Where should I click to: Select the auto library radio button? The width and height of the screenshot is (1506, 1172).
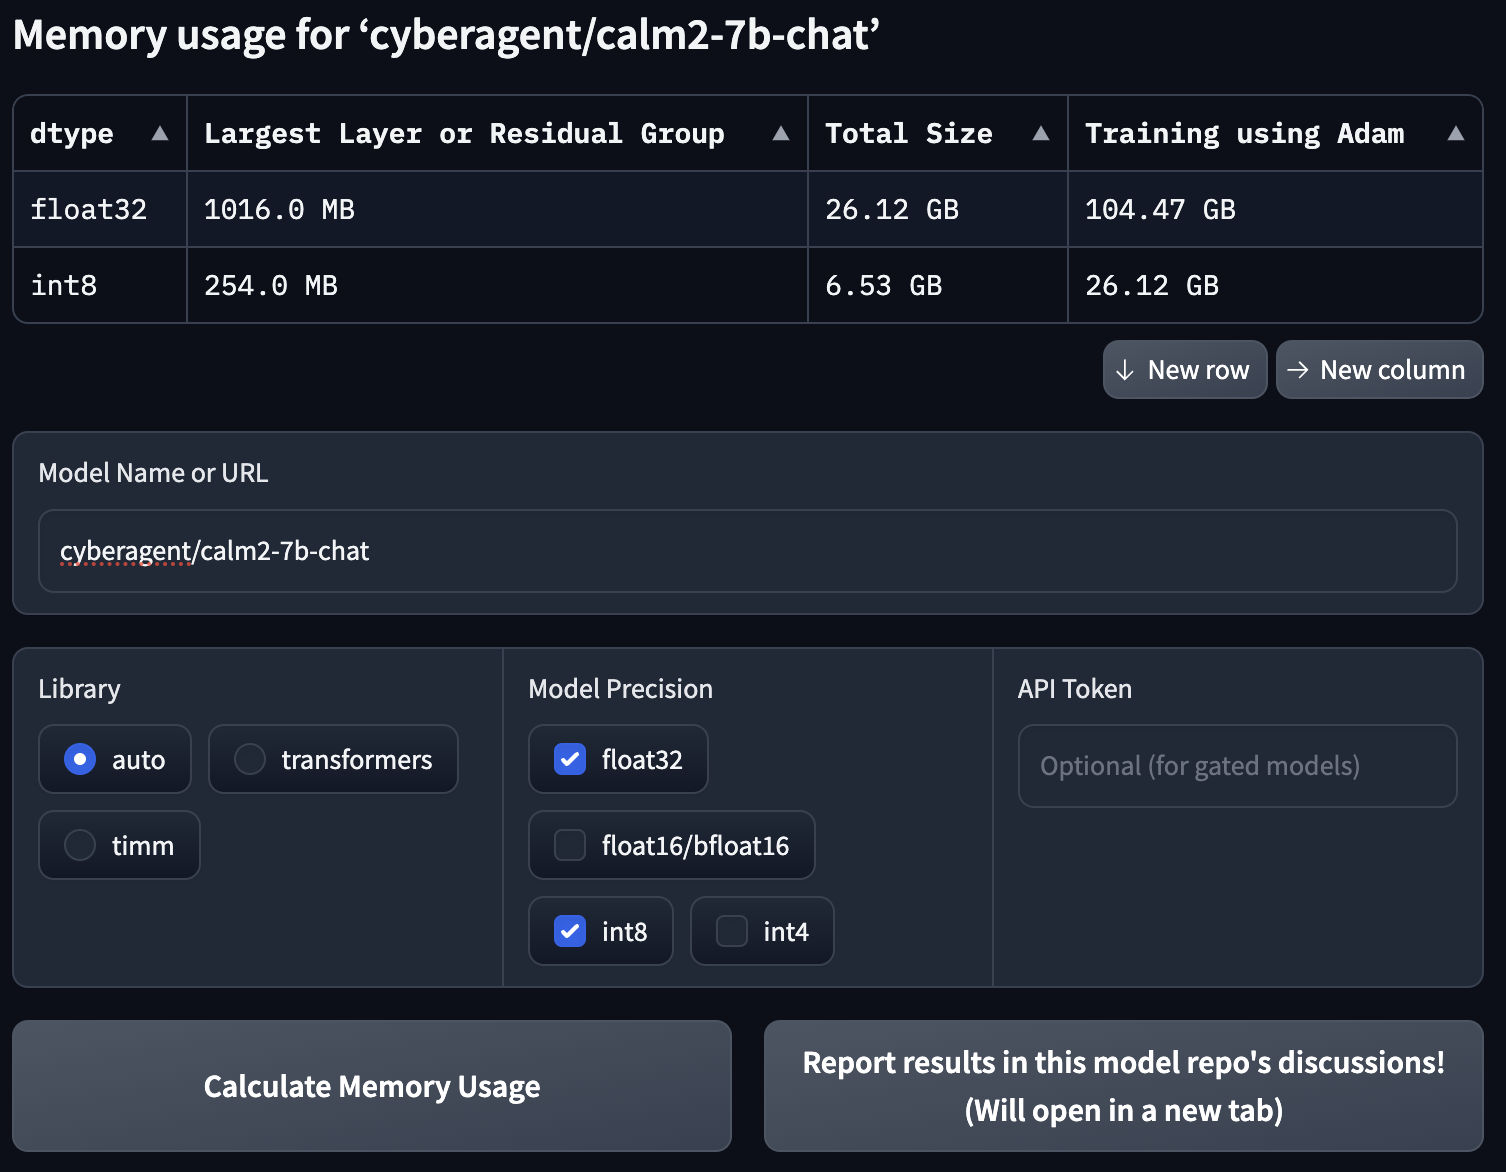(x=80, y=759)
